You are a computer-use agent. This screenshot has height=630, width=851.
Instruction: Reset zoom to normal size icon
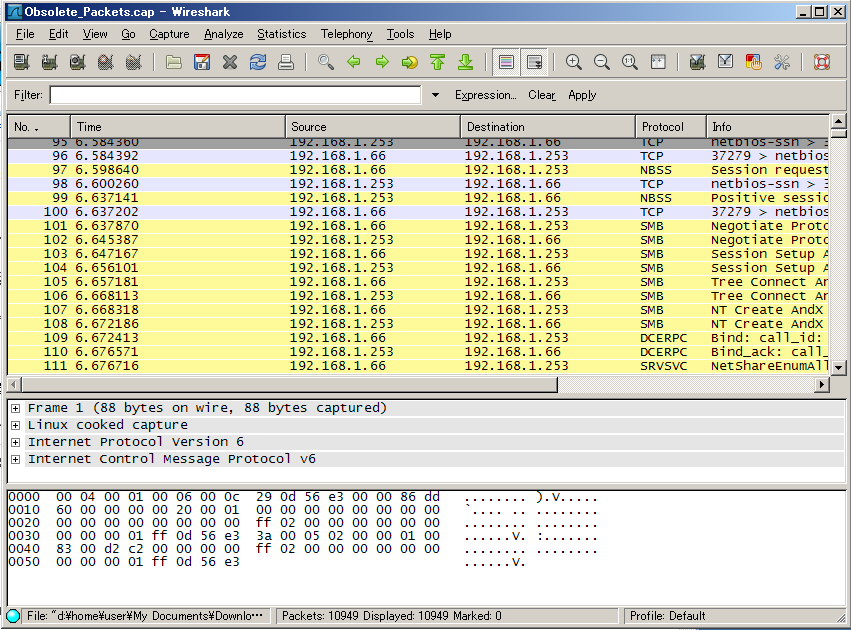coord(630,62)
